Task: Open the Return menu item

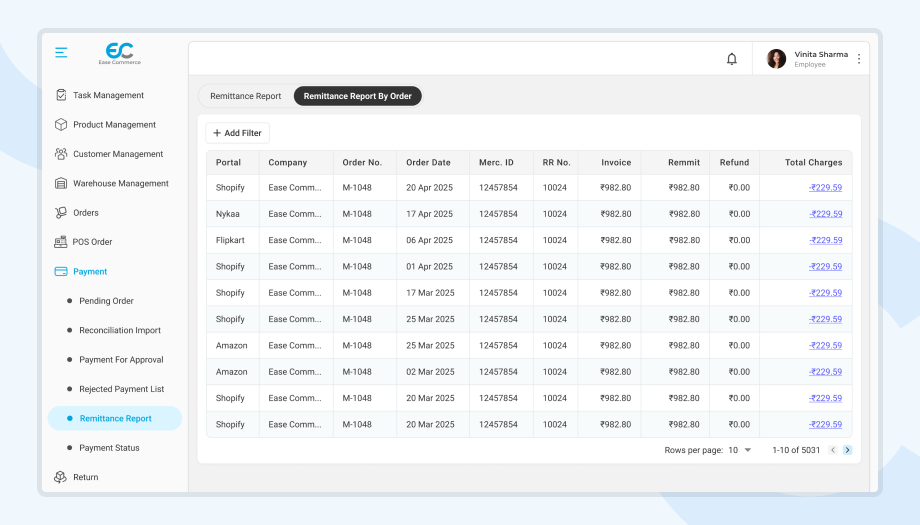Action: [x=86, y=477]
